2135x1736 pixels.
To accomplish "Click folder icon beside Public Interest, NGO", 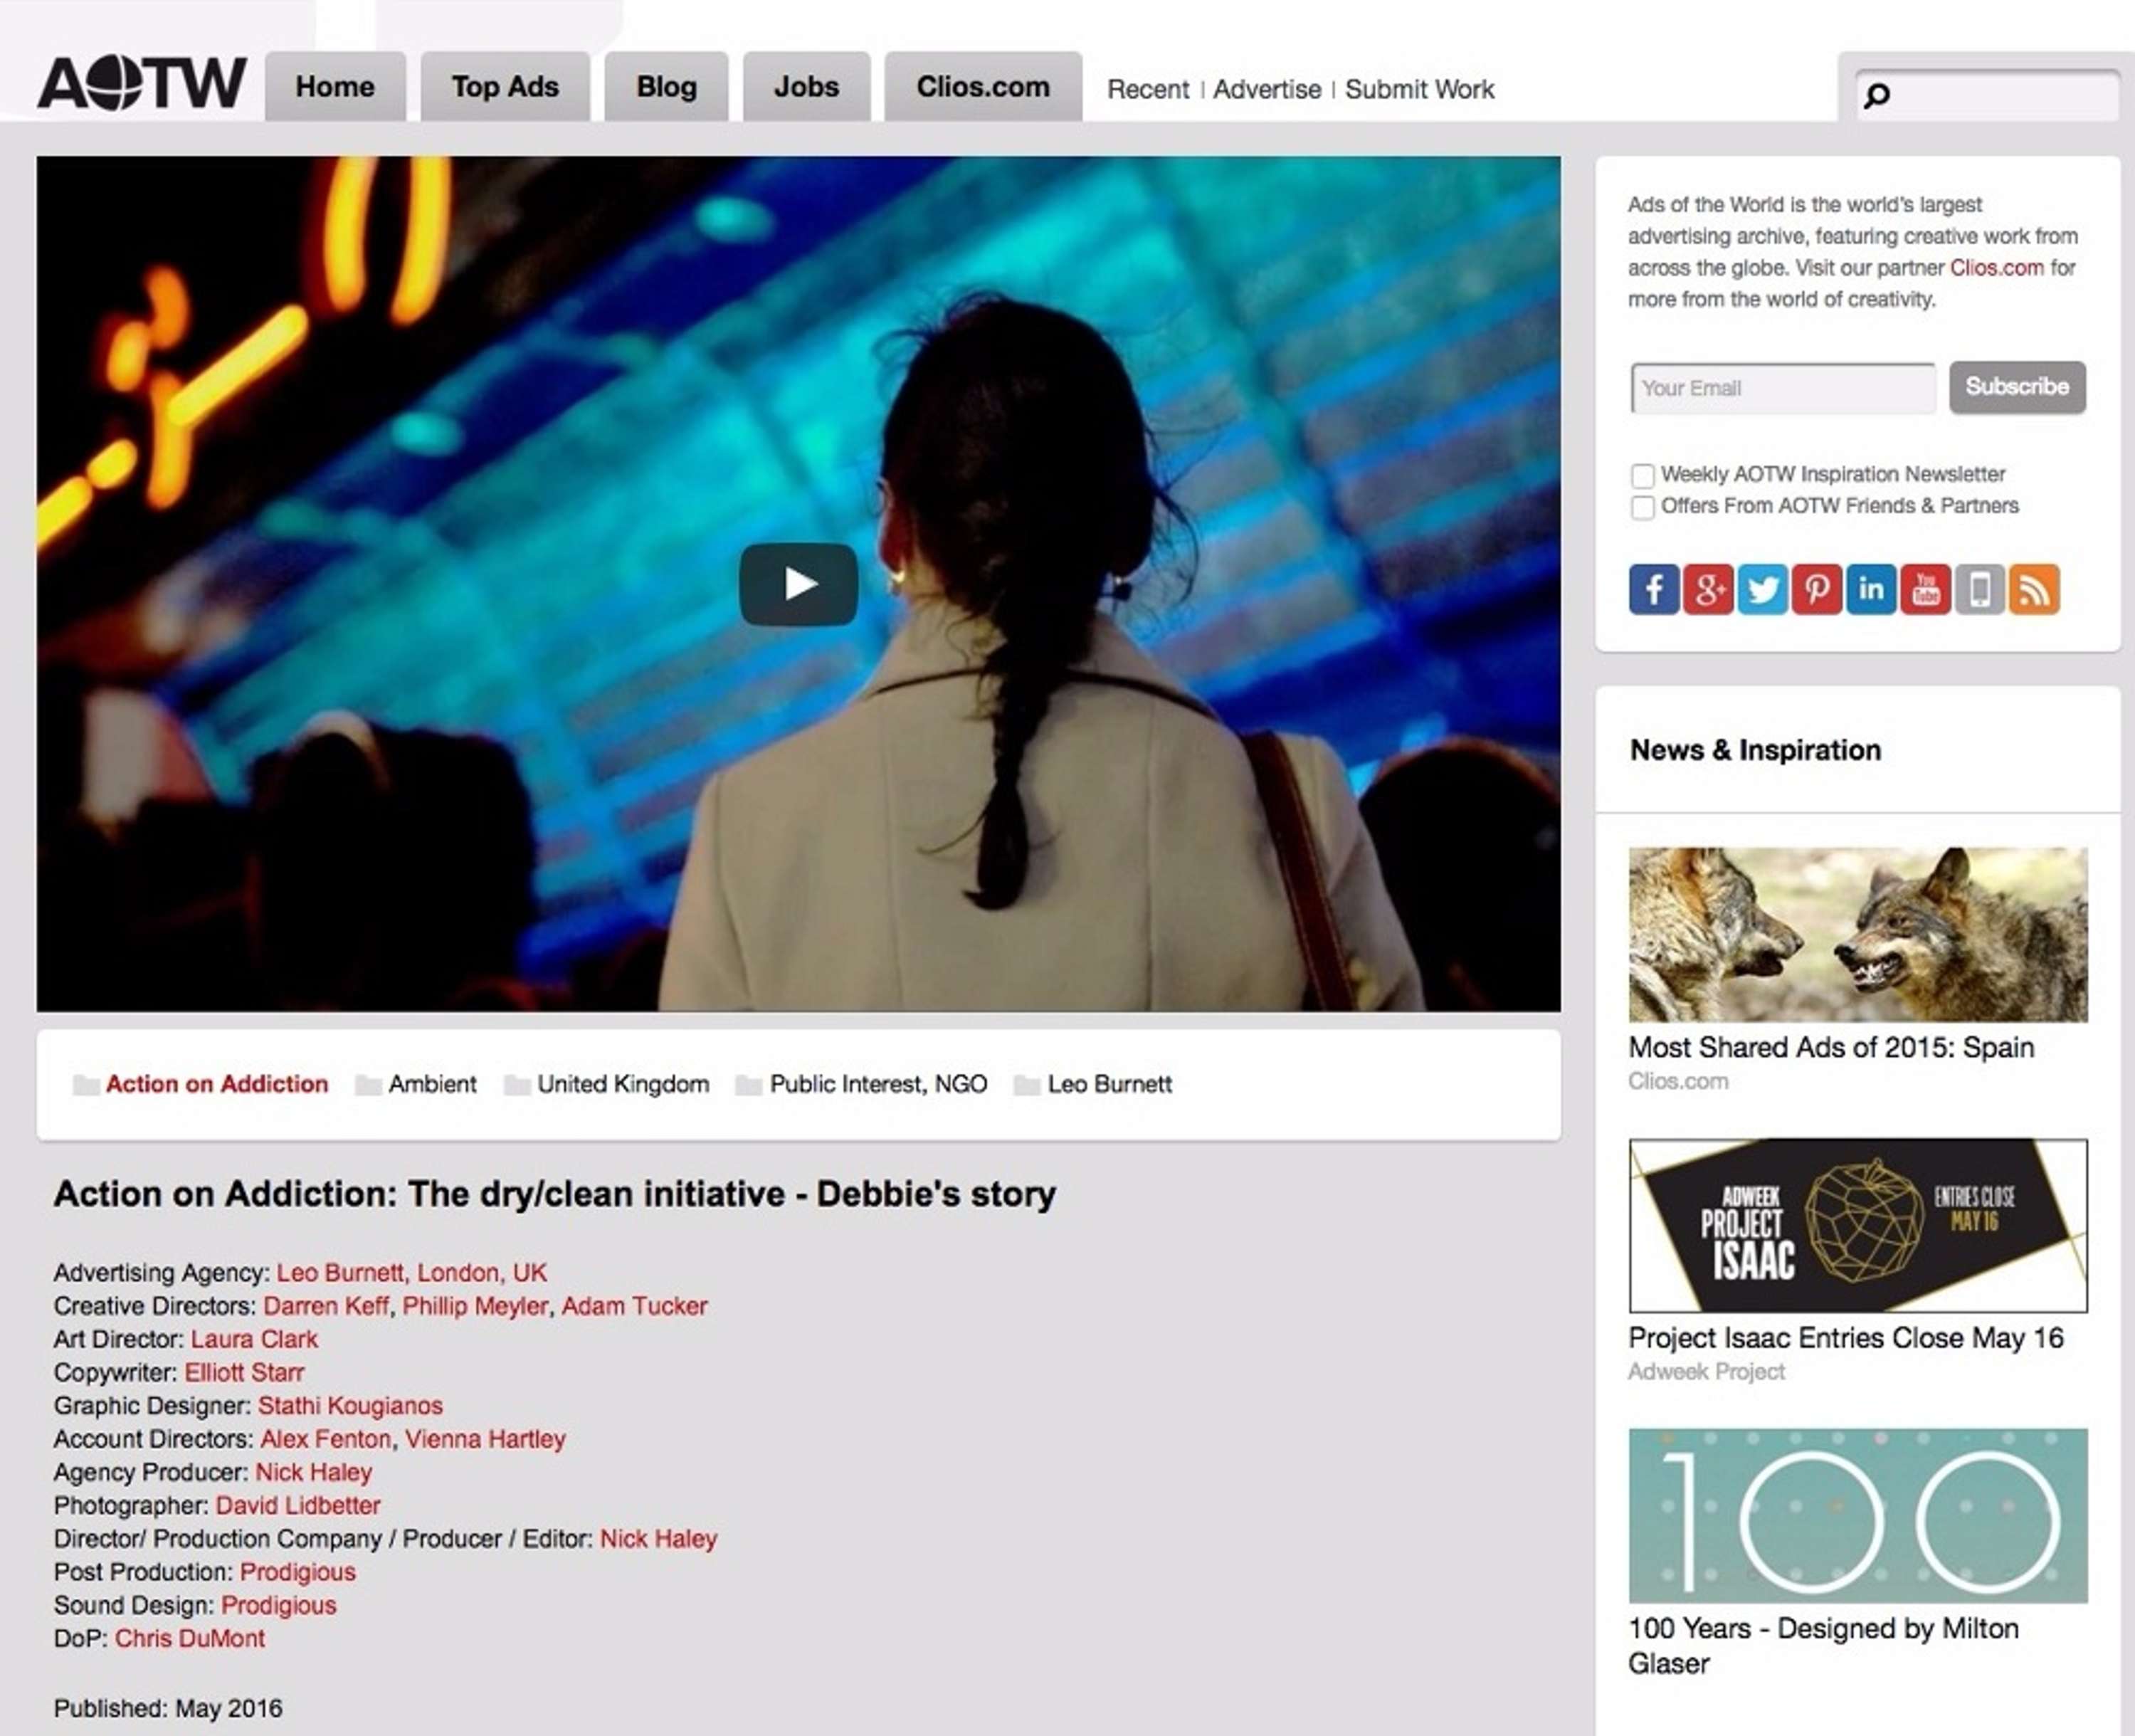I will tap(749, 1085).
